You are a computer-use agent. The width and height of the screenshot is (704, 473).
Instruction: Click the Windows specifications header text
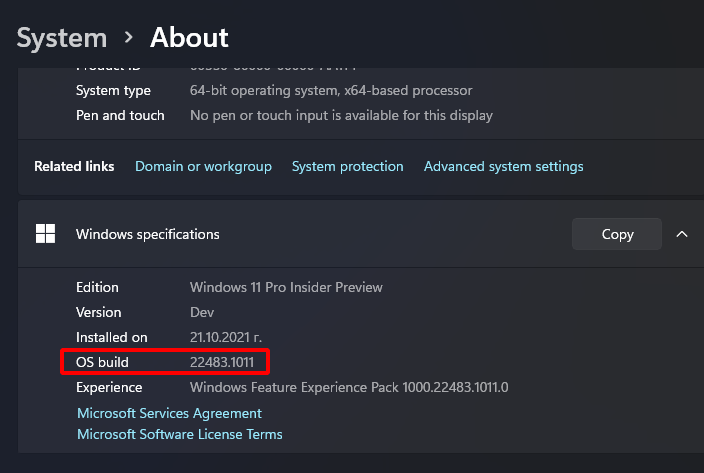coord(148,234)
